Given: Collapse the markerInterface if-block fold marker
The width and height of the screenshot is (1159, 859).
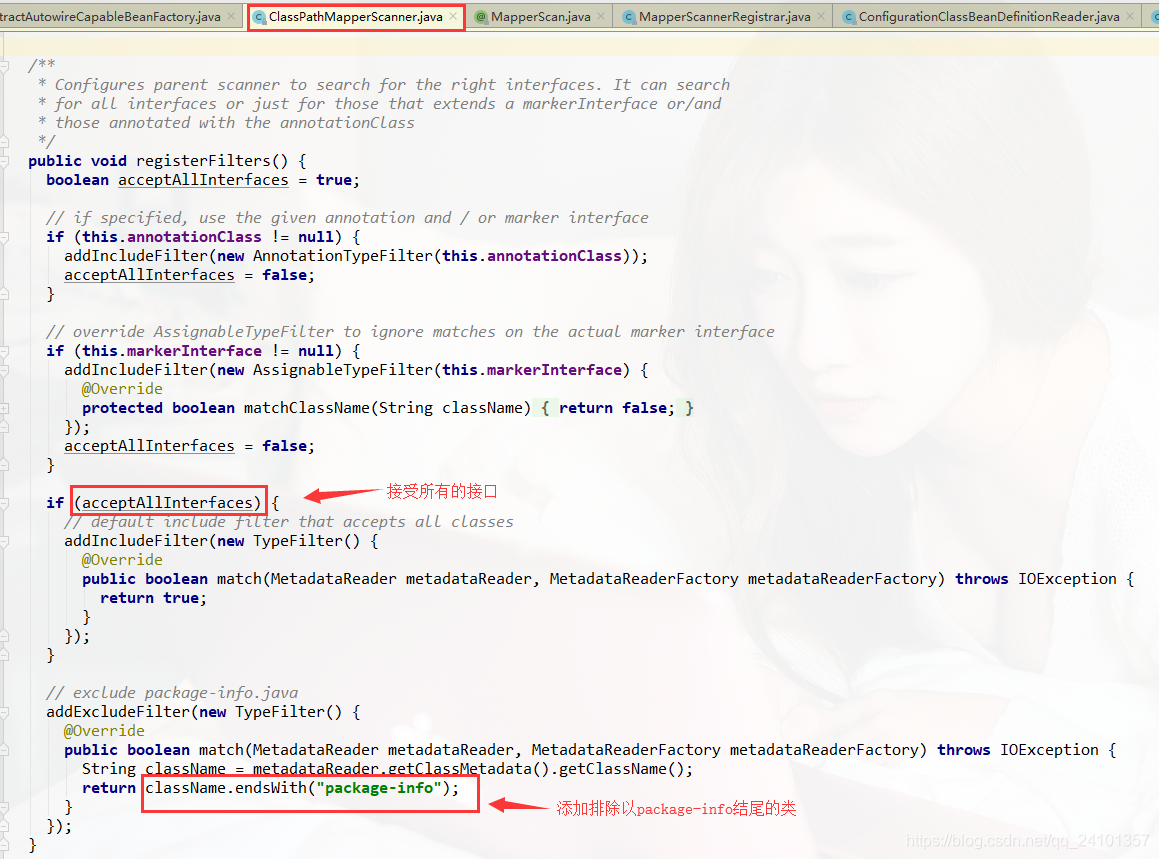Looking at the screenshot, I should tap(4, 350).
